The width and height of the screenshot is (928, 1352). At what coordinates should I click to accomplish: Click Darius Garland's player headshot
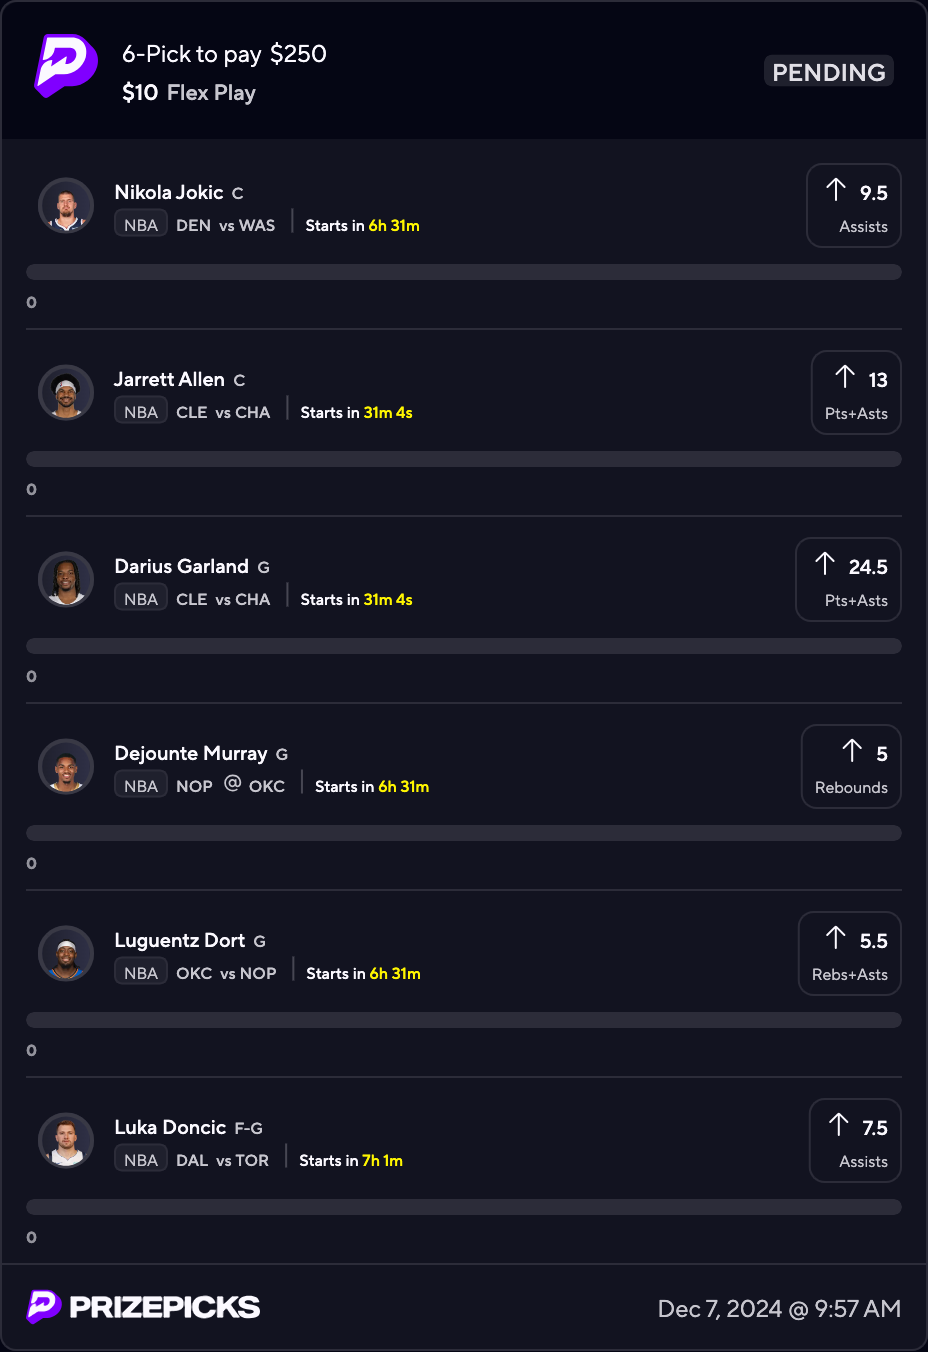(x=66, y=580)
